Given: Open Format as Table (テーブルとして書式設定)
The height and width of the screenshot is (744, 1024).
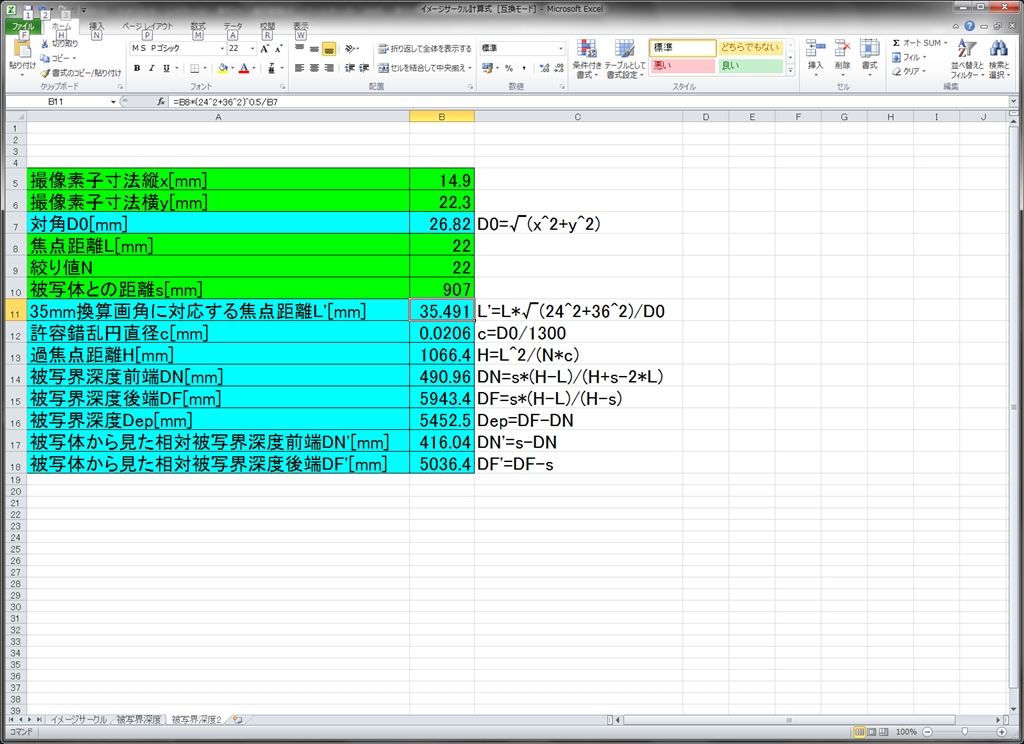Looking at the screenshot, I should click(624, 59).
